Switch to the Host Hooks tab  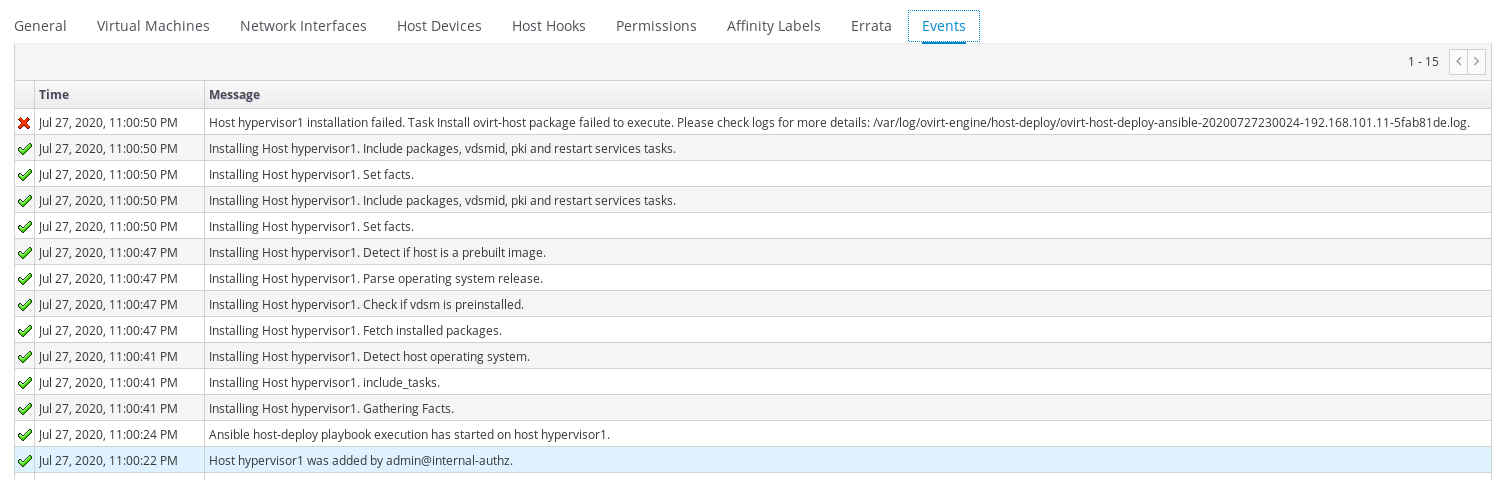pyautogui.click(x=548, y=26)
